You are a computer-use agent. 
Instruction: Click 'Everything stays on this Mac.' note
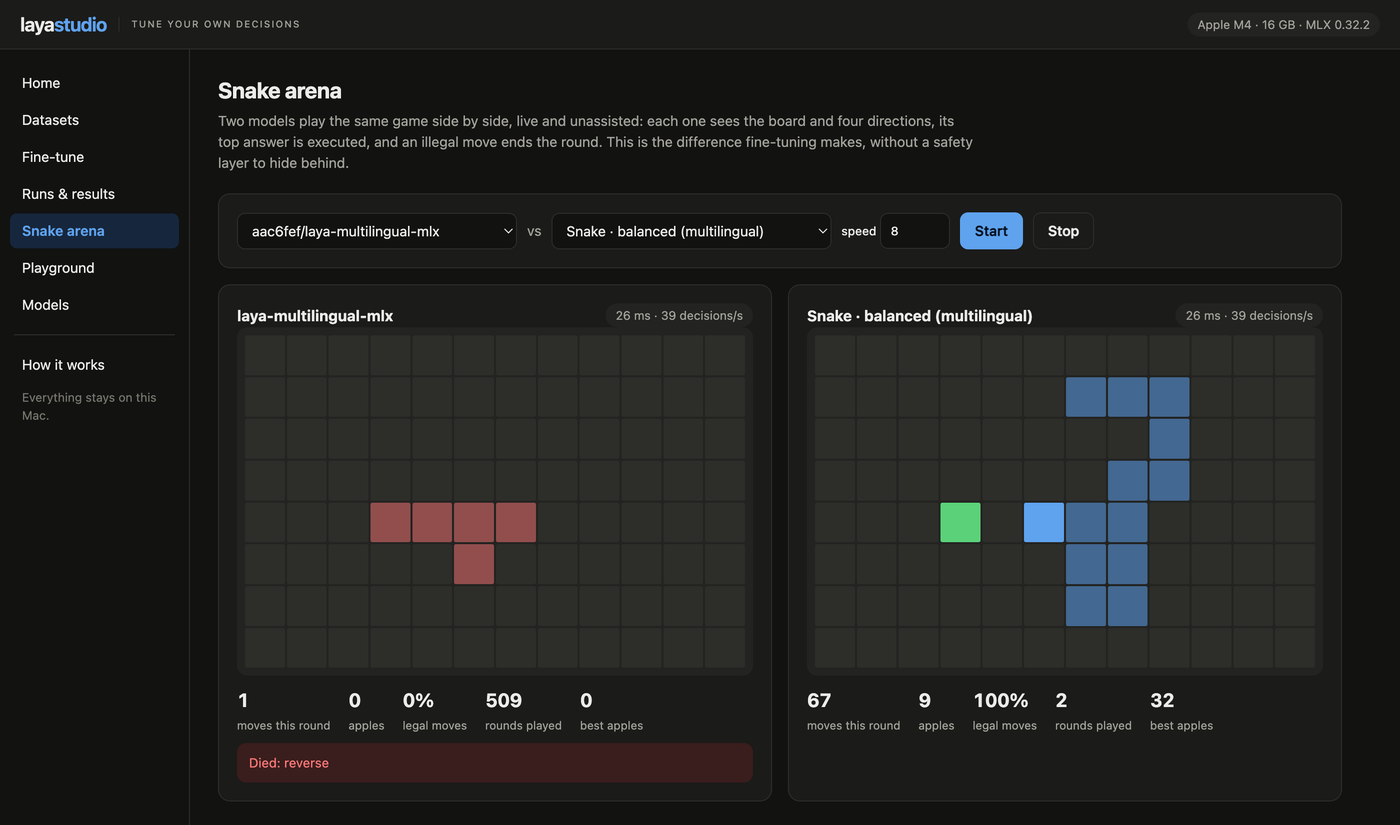(x=90, y=406)
